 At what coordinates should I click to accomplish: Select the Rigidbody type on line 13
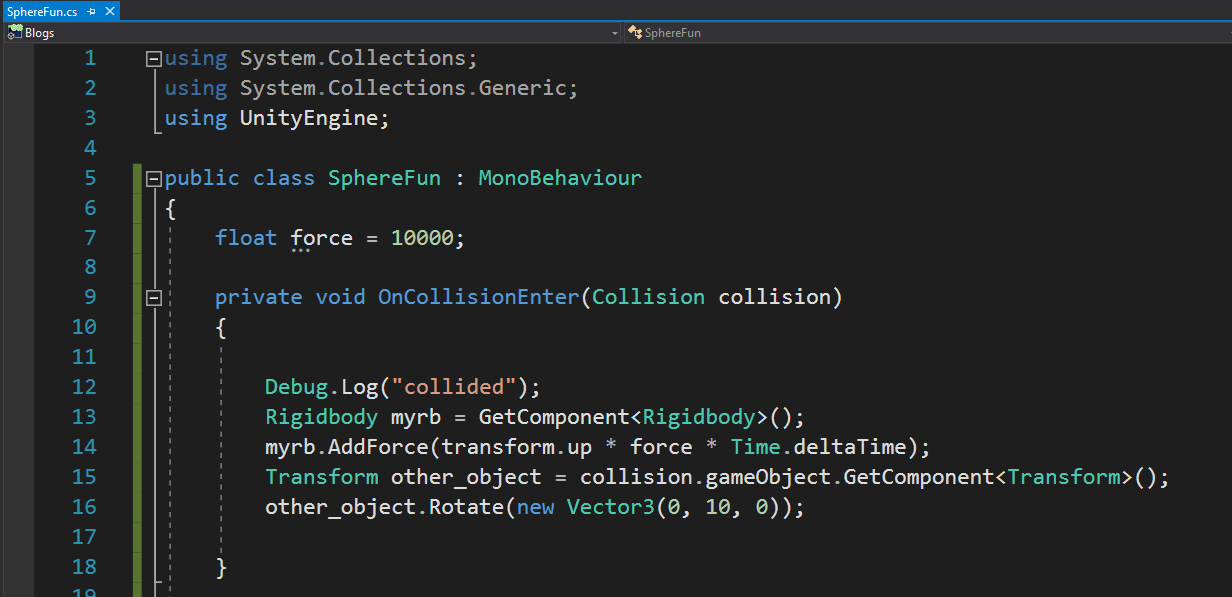321,416
